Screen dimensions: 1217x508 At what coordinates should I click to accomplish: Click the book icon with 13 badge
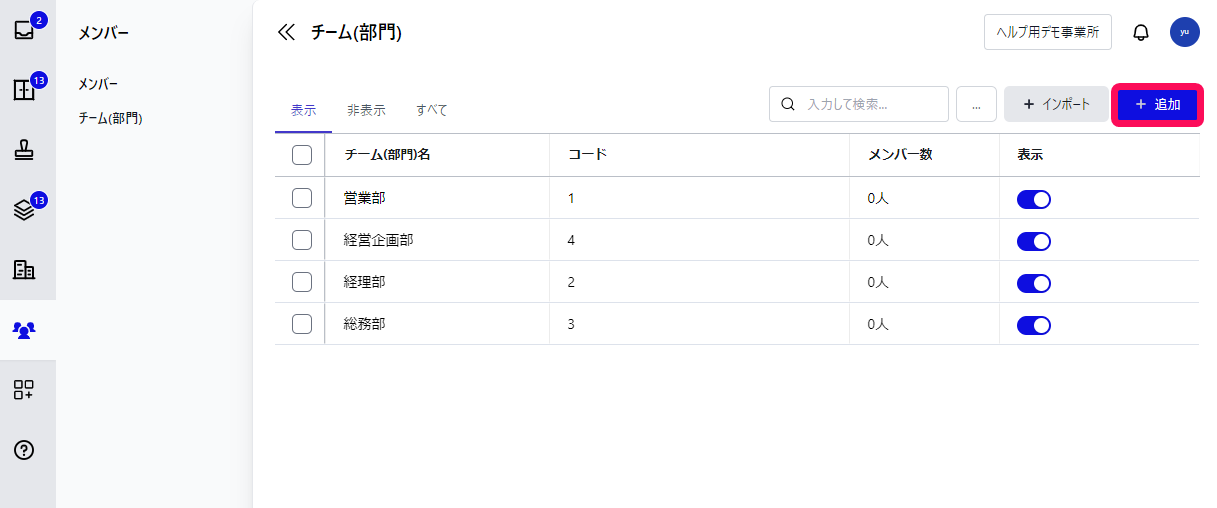pyautogui.click(x=24, y=90)
